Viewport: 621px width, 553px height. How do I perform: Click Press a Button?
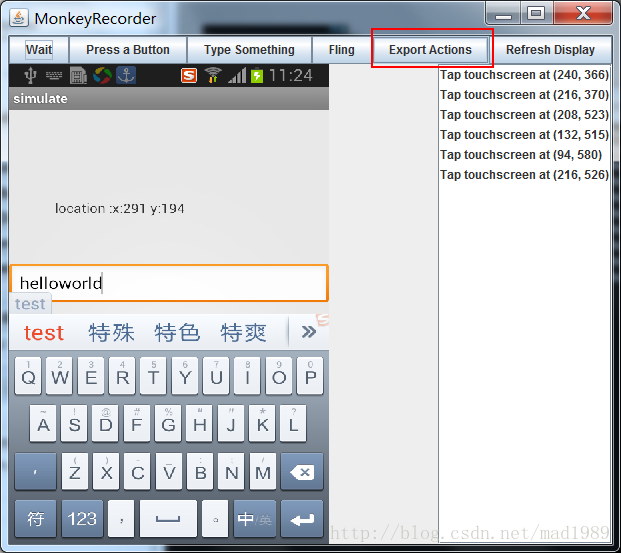pyautogui.click(x=128, y=50)
